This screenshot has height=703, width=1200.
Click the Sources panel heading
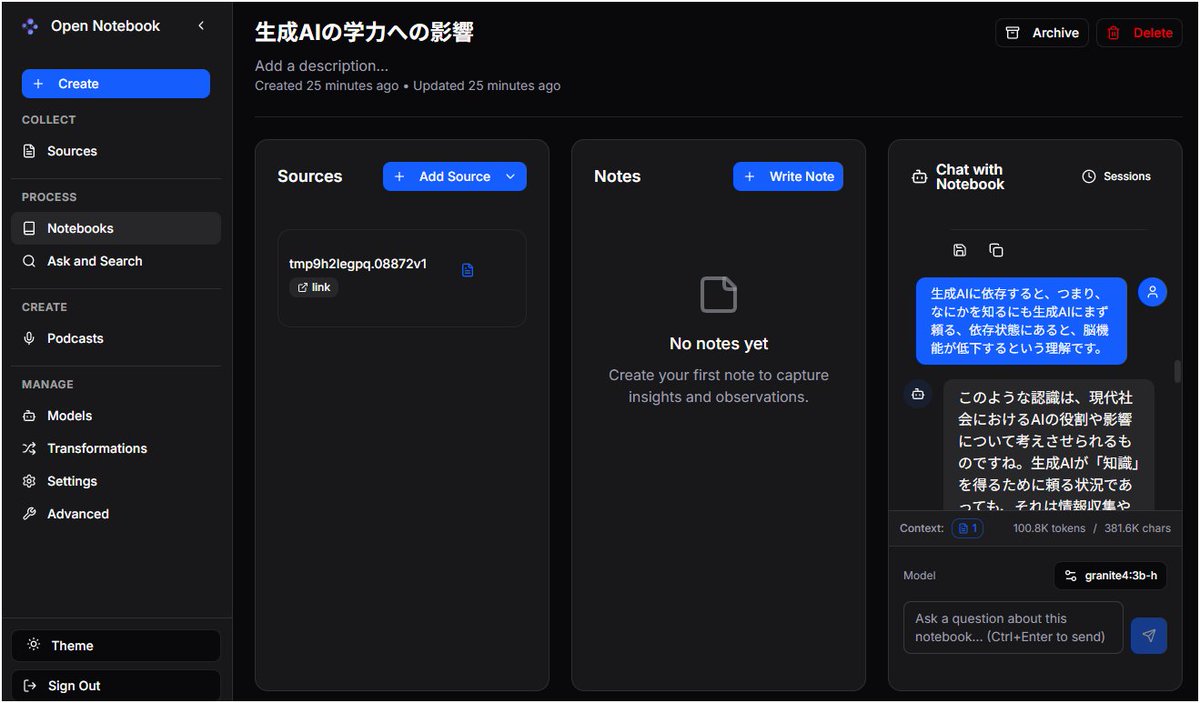point(310,176)
